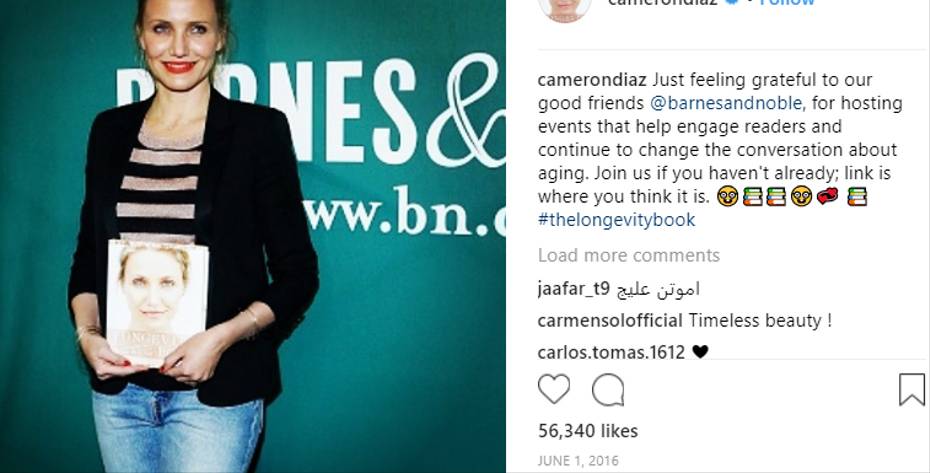Click the verified badge beside the username
This screenshot has width=930, height=473.
click(731, 2)
